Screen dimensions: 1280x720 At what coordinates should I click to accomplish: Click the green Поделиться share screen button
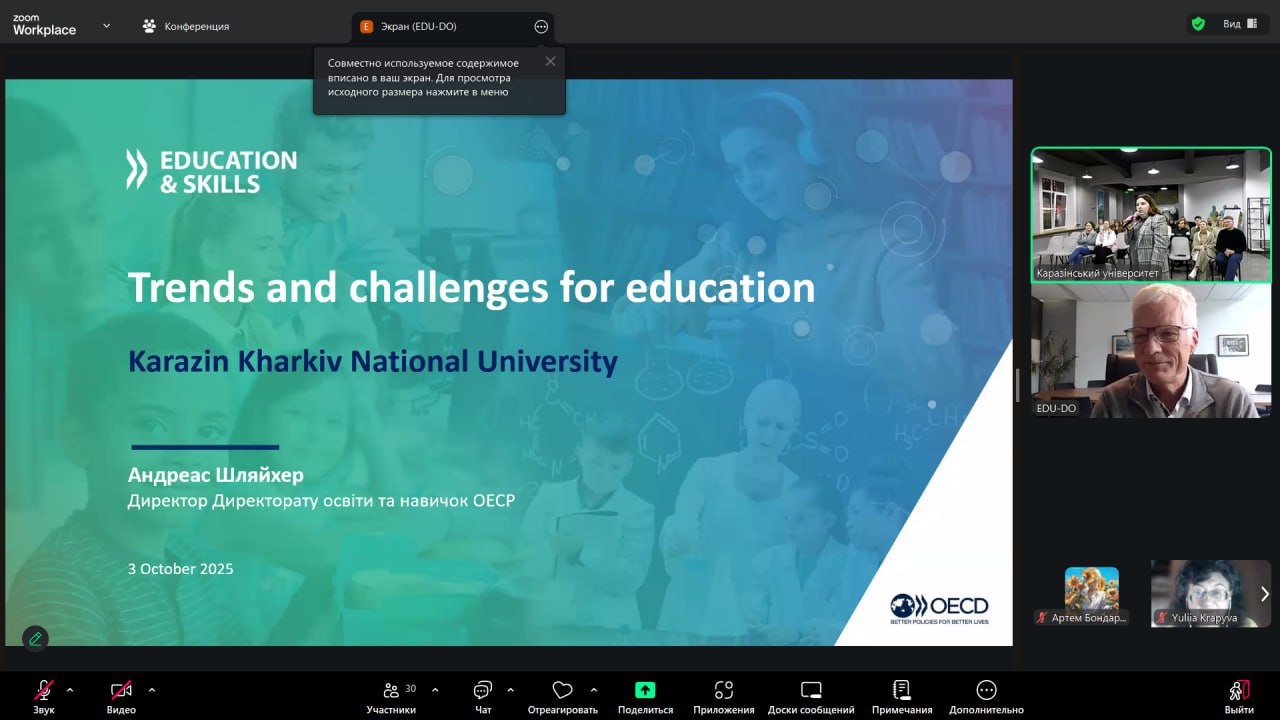pyautogui.click(x=645, y=691)
